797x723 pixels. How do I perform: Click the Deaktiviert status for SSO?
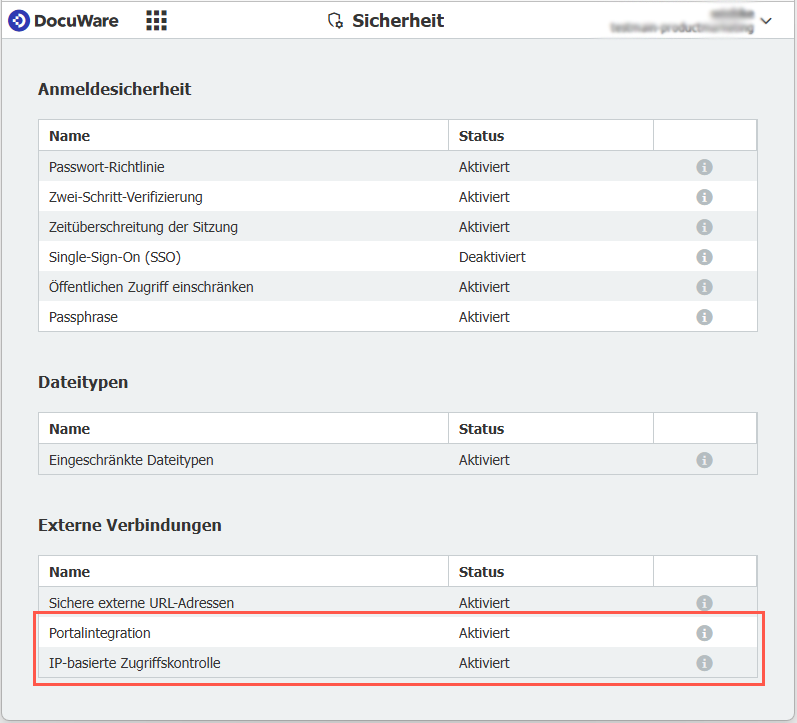(x=492, y=257)
